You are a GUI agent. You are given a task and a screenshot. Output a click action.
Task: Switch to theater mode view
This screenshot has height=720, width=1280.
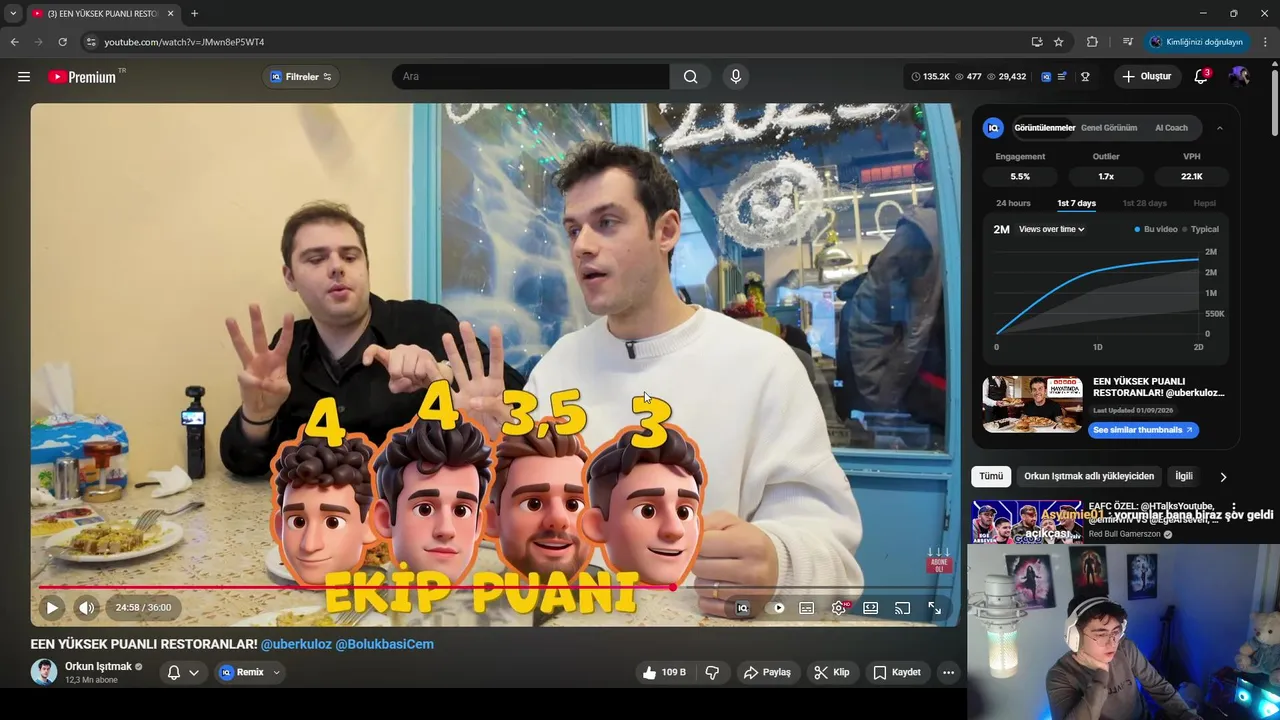point(871,608)
